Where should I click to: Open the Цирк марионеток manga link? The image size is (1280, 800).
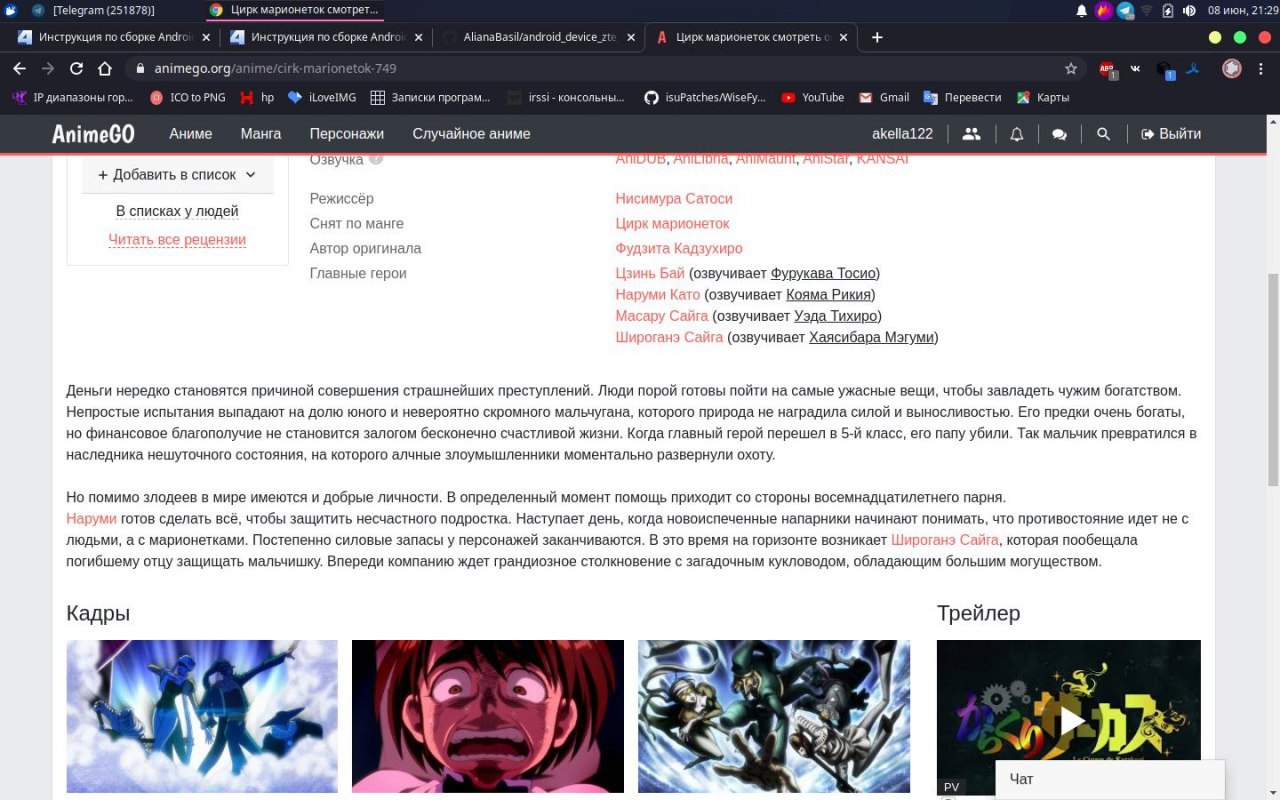click(x=672, y=224)
